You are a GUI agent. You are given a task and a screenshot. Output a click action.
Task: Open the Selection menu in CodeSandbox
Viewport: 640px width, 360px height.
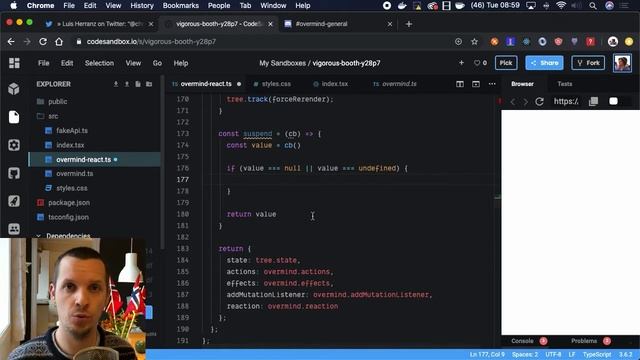click(99, 63)
